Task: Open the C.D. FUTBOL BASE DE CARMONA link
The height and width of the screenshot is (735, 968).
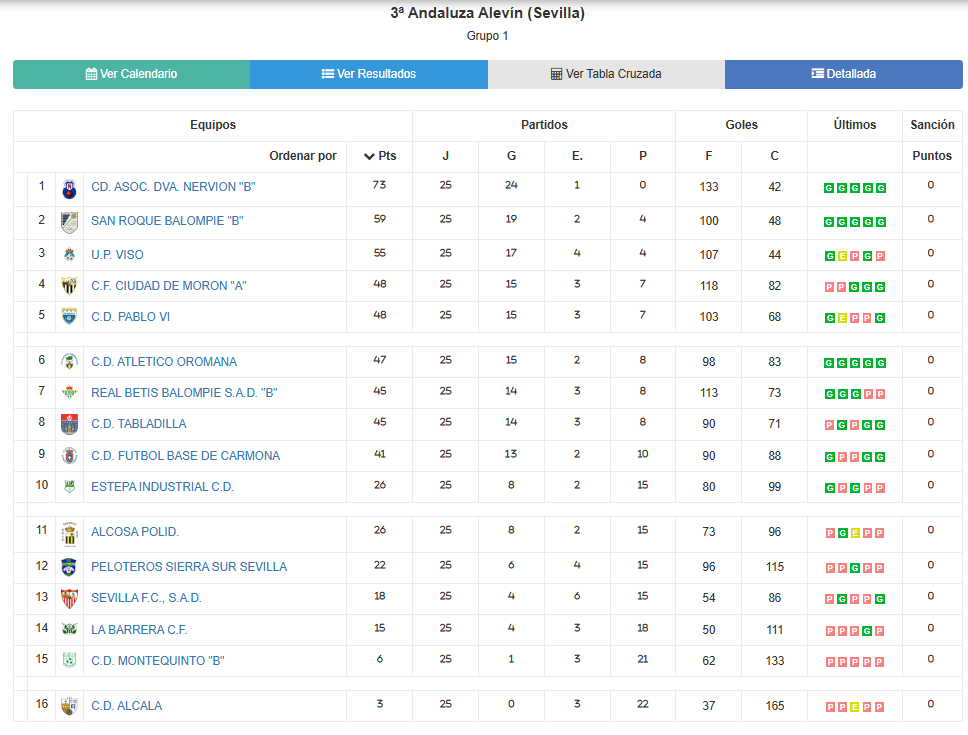Action: click(185, 456)
